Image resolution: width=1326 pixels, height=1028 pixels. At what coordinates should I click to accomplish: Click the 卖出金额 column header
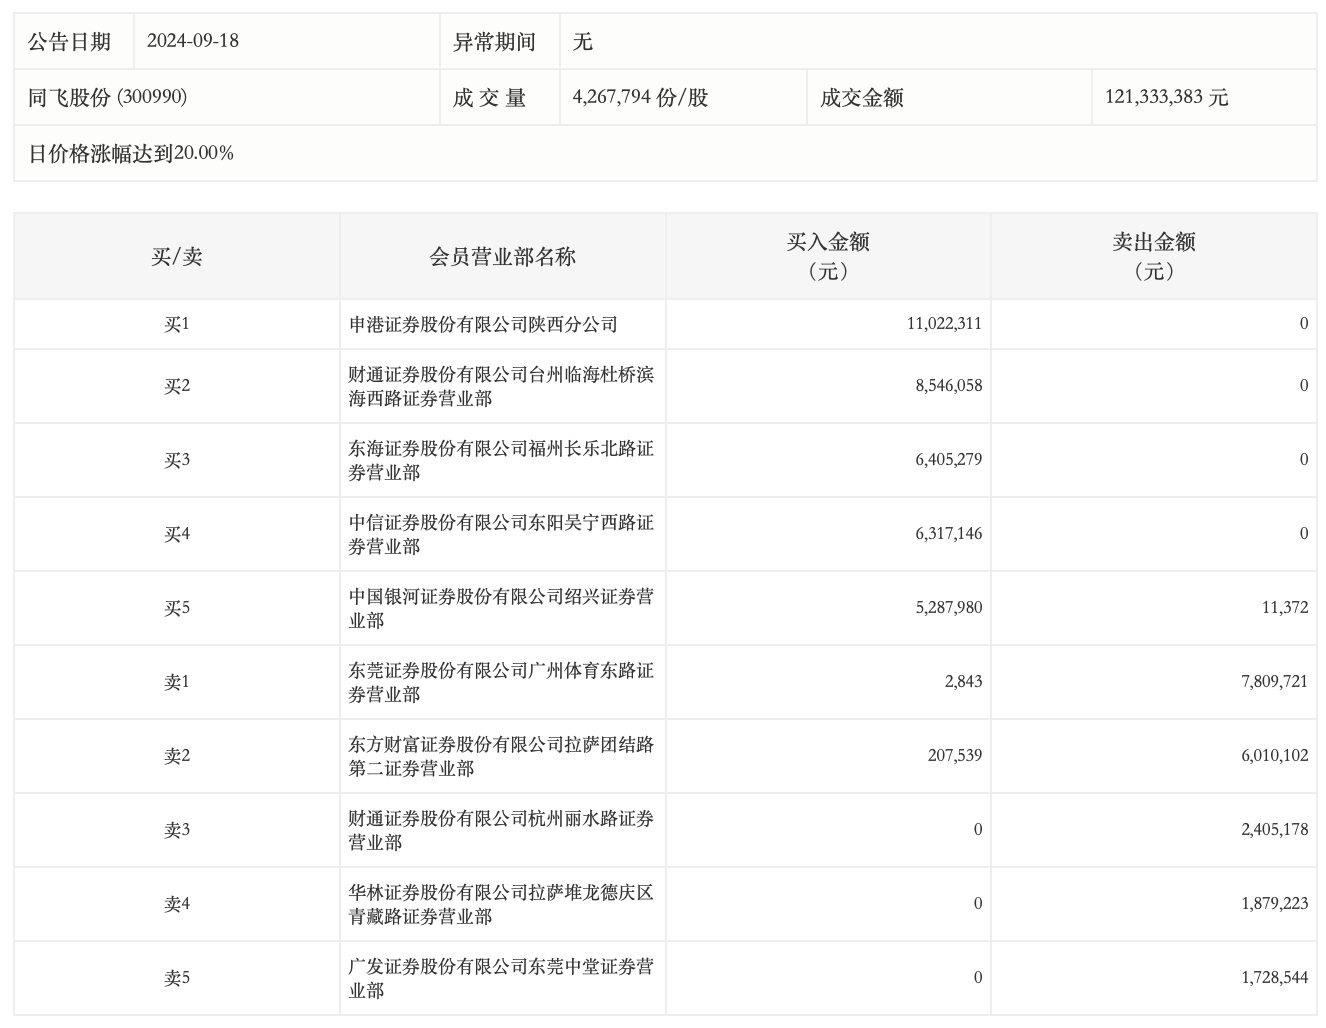coord(1154,256)
